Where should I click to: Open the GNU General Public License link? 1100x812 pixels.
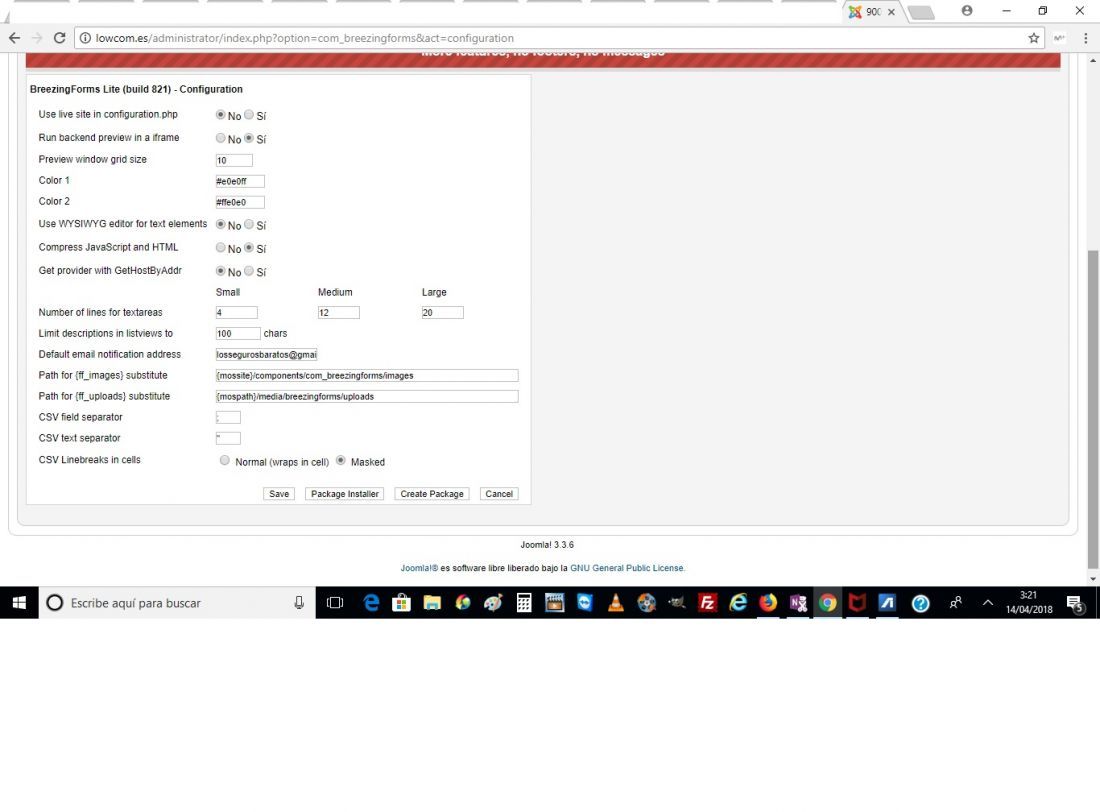point(627,568)
